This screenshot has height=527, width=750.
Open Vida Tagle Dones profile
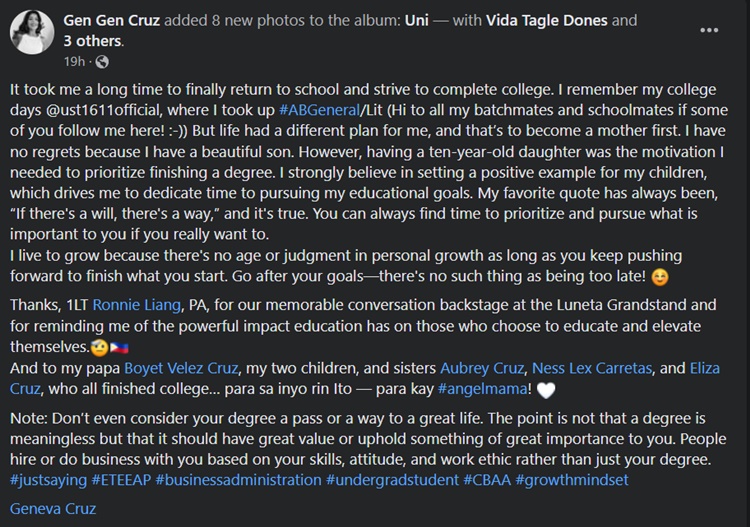click(547, 21)
